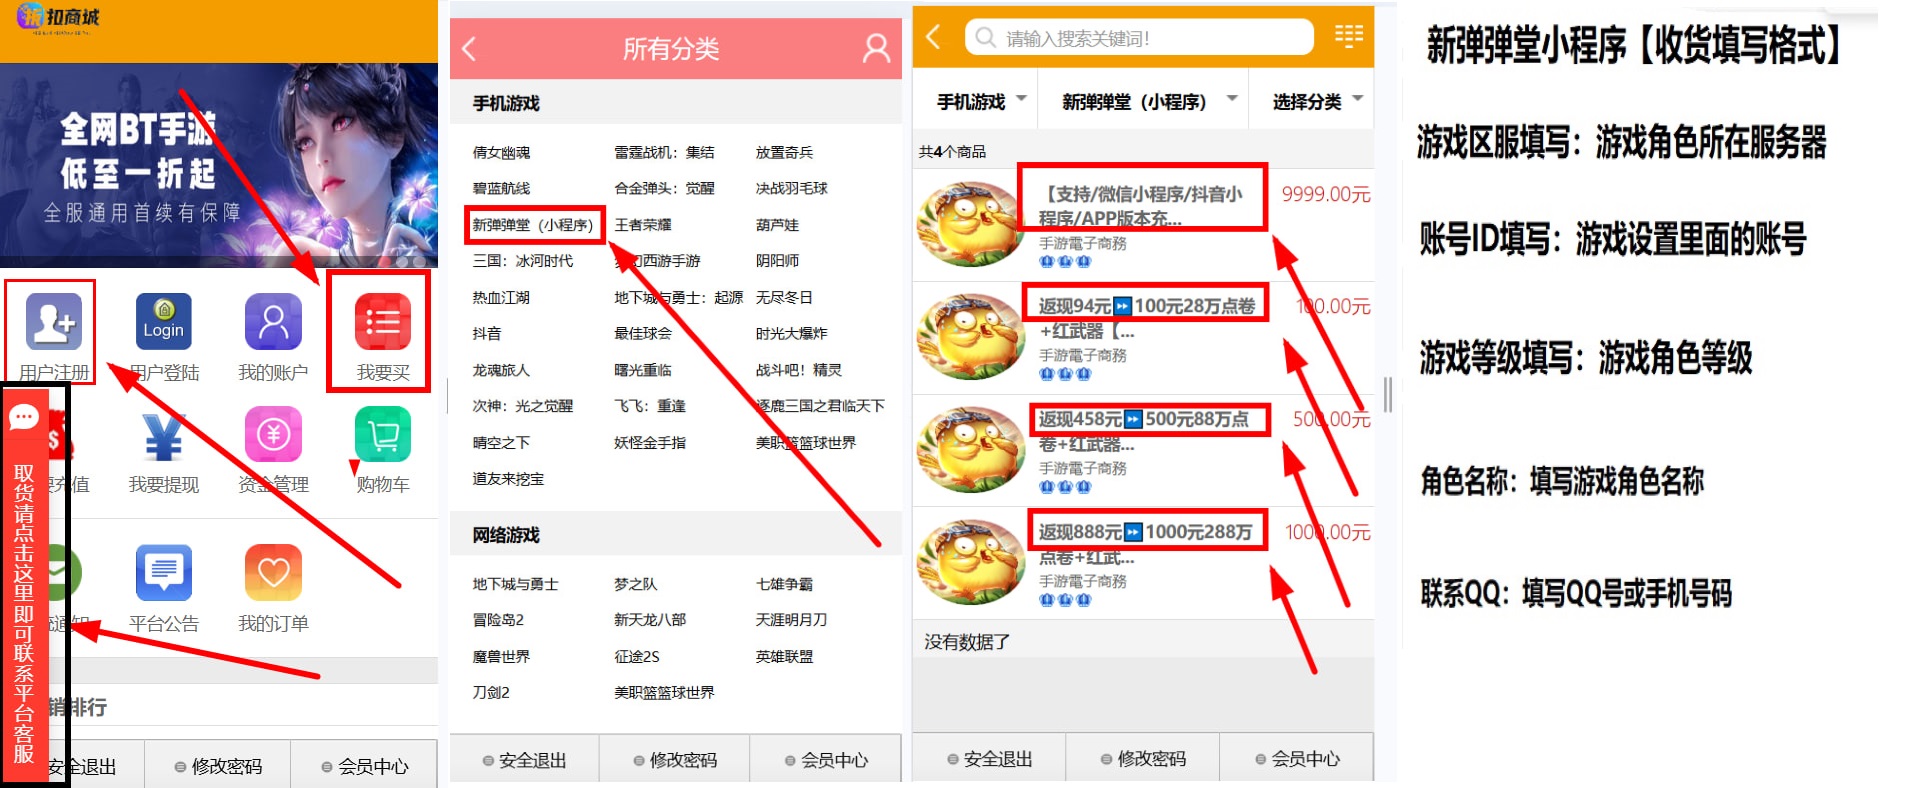The image size is (1914, 788).
Task: Open the 我要提现 yen withdrawal icon
Action: [x=163, y=436]
